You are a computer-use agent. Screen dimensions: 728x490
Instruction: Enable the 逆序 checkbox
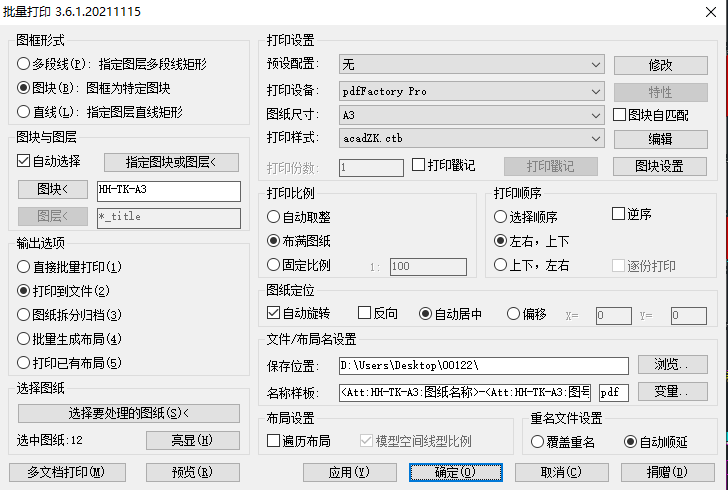(619, 214)
